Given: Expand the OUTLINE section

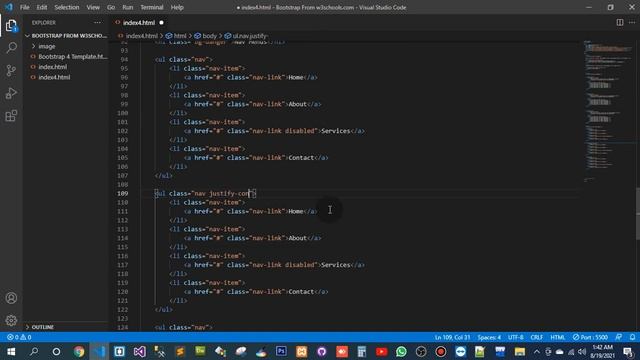Looking at the screenshot, I should 43,327.
